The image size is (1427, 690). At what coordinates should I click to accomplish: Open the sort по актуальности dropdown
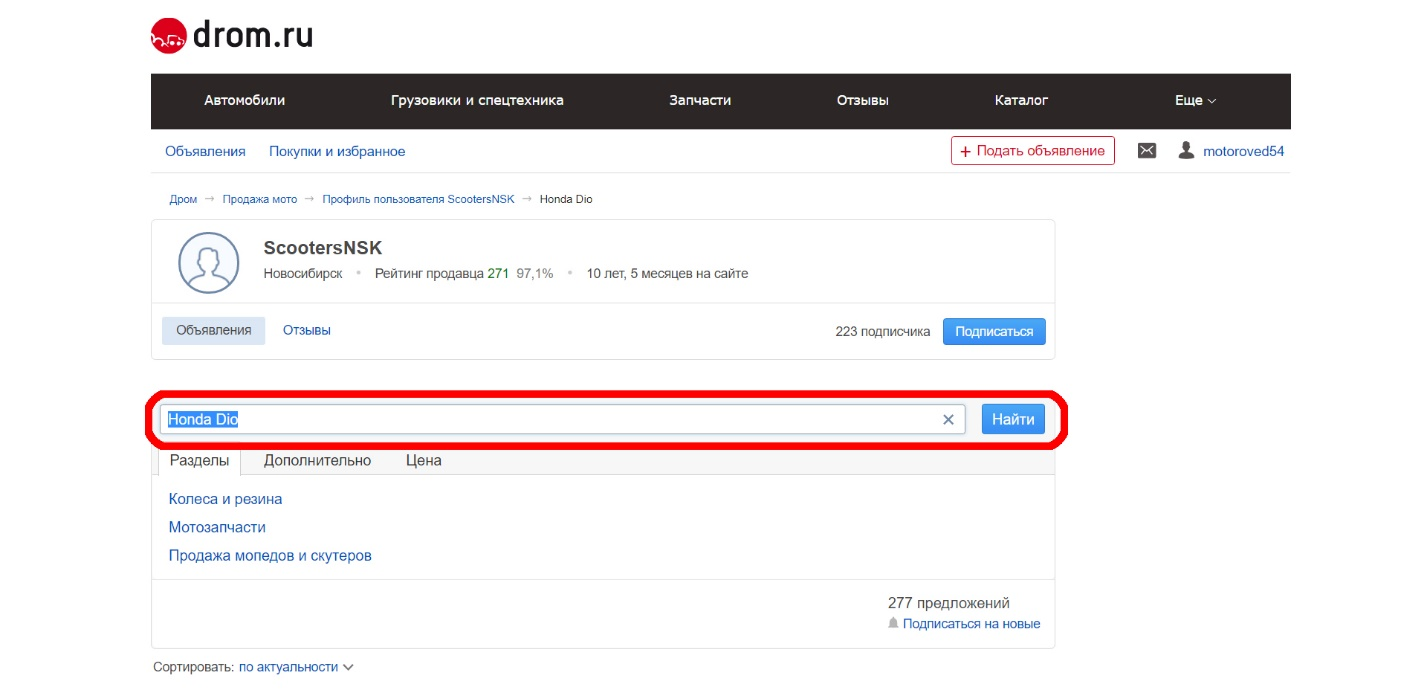tap(296, 666)
